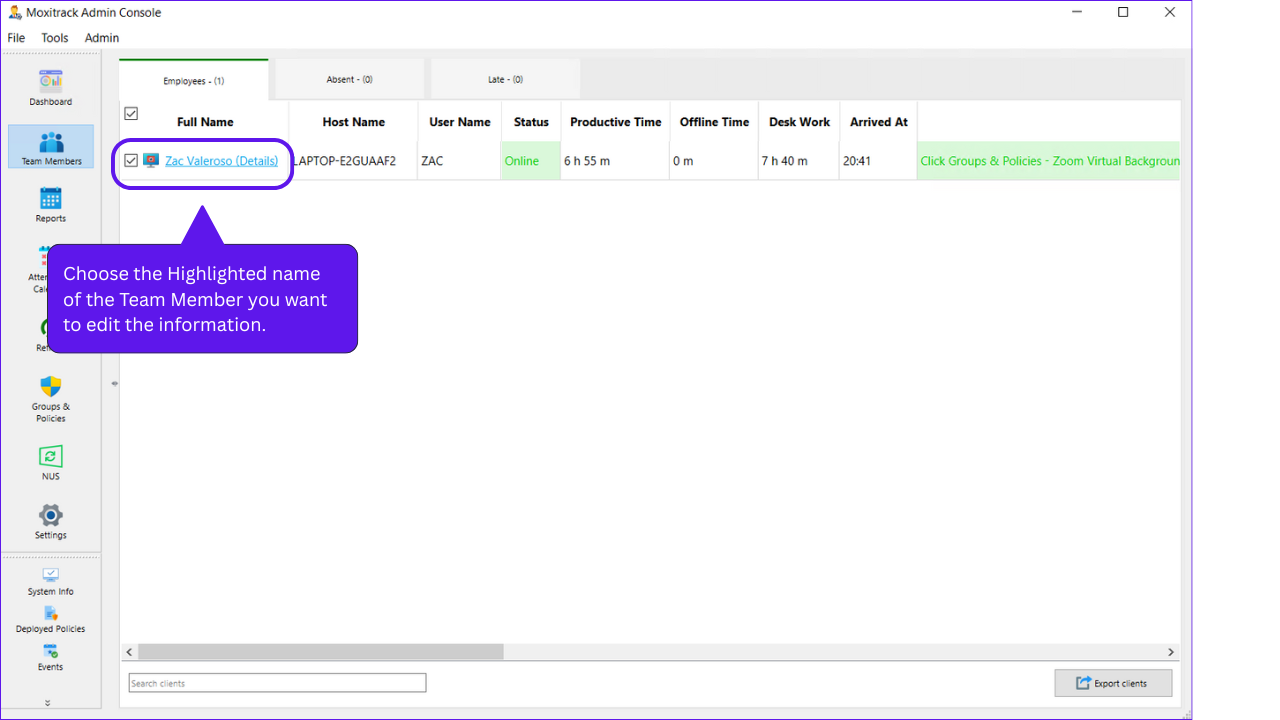Image resolution: width=1280 pixels, height=720 pixels.
Task: Click the Export clients button
Action: tap(1113, 683)
